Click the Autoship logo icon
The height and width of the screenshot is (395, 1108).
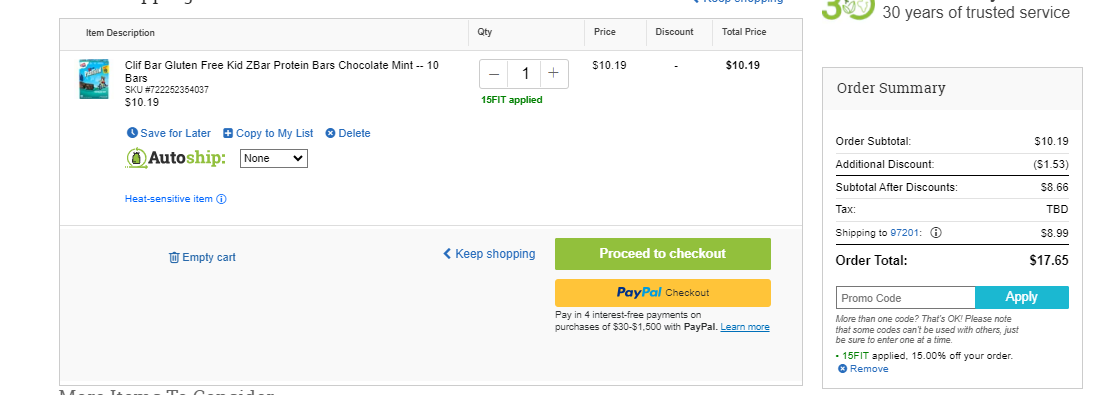(136, 158)
